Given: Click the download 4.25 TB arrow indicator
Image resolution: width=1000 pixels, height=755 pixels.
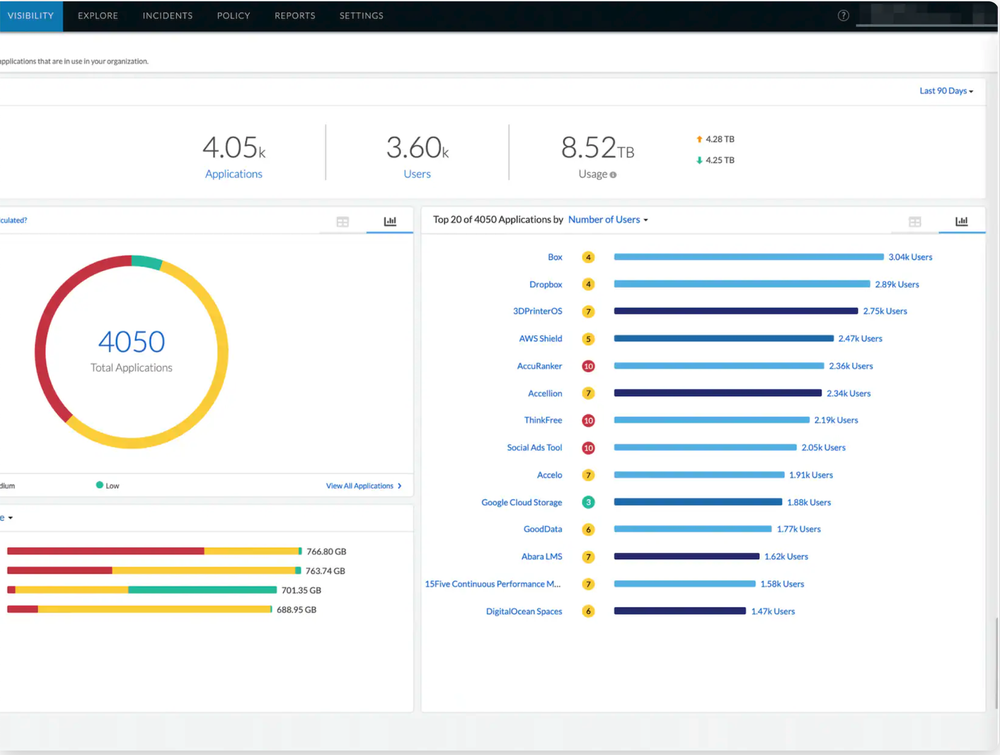Looking at the screenshot, I should click(x=699, y=160).
